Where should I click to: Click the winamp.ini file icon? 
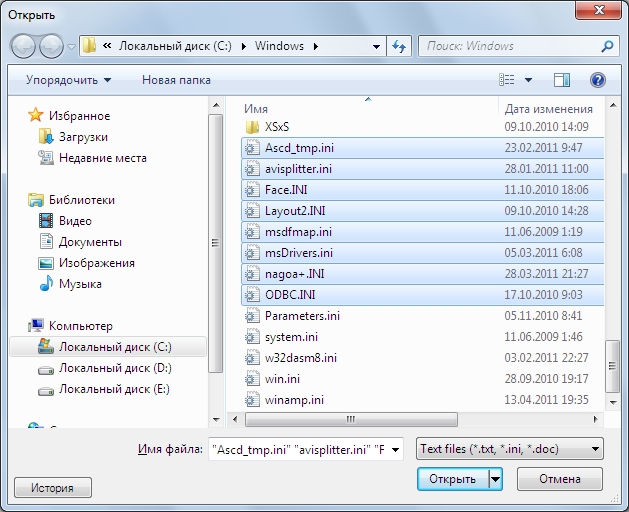(252, 400)
